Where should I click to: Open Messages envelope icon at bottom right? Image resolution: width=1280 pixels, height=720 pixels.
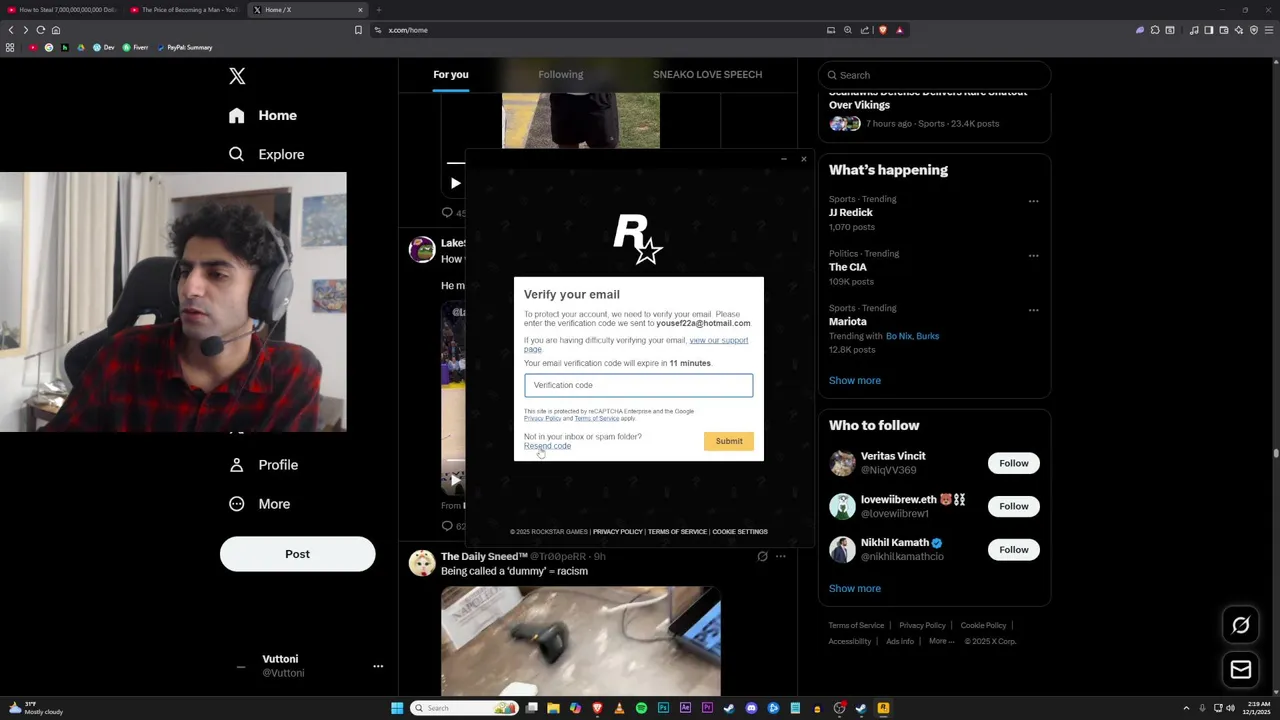[x=1240, y=670]
